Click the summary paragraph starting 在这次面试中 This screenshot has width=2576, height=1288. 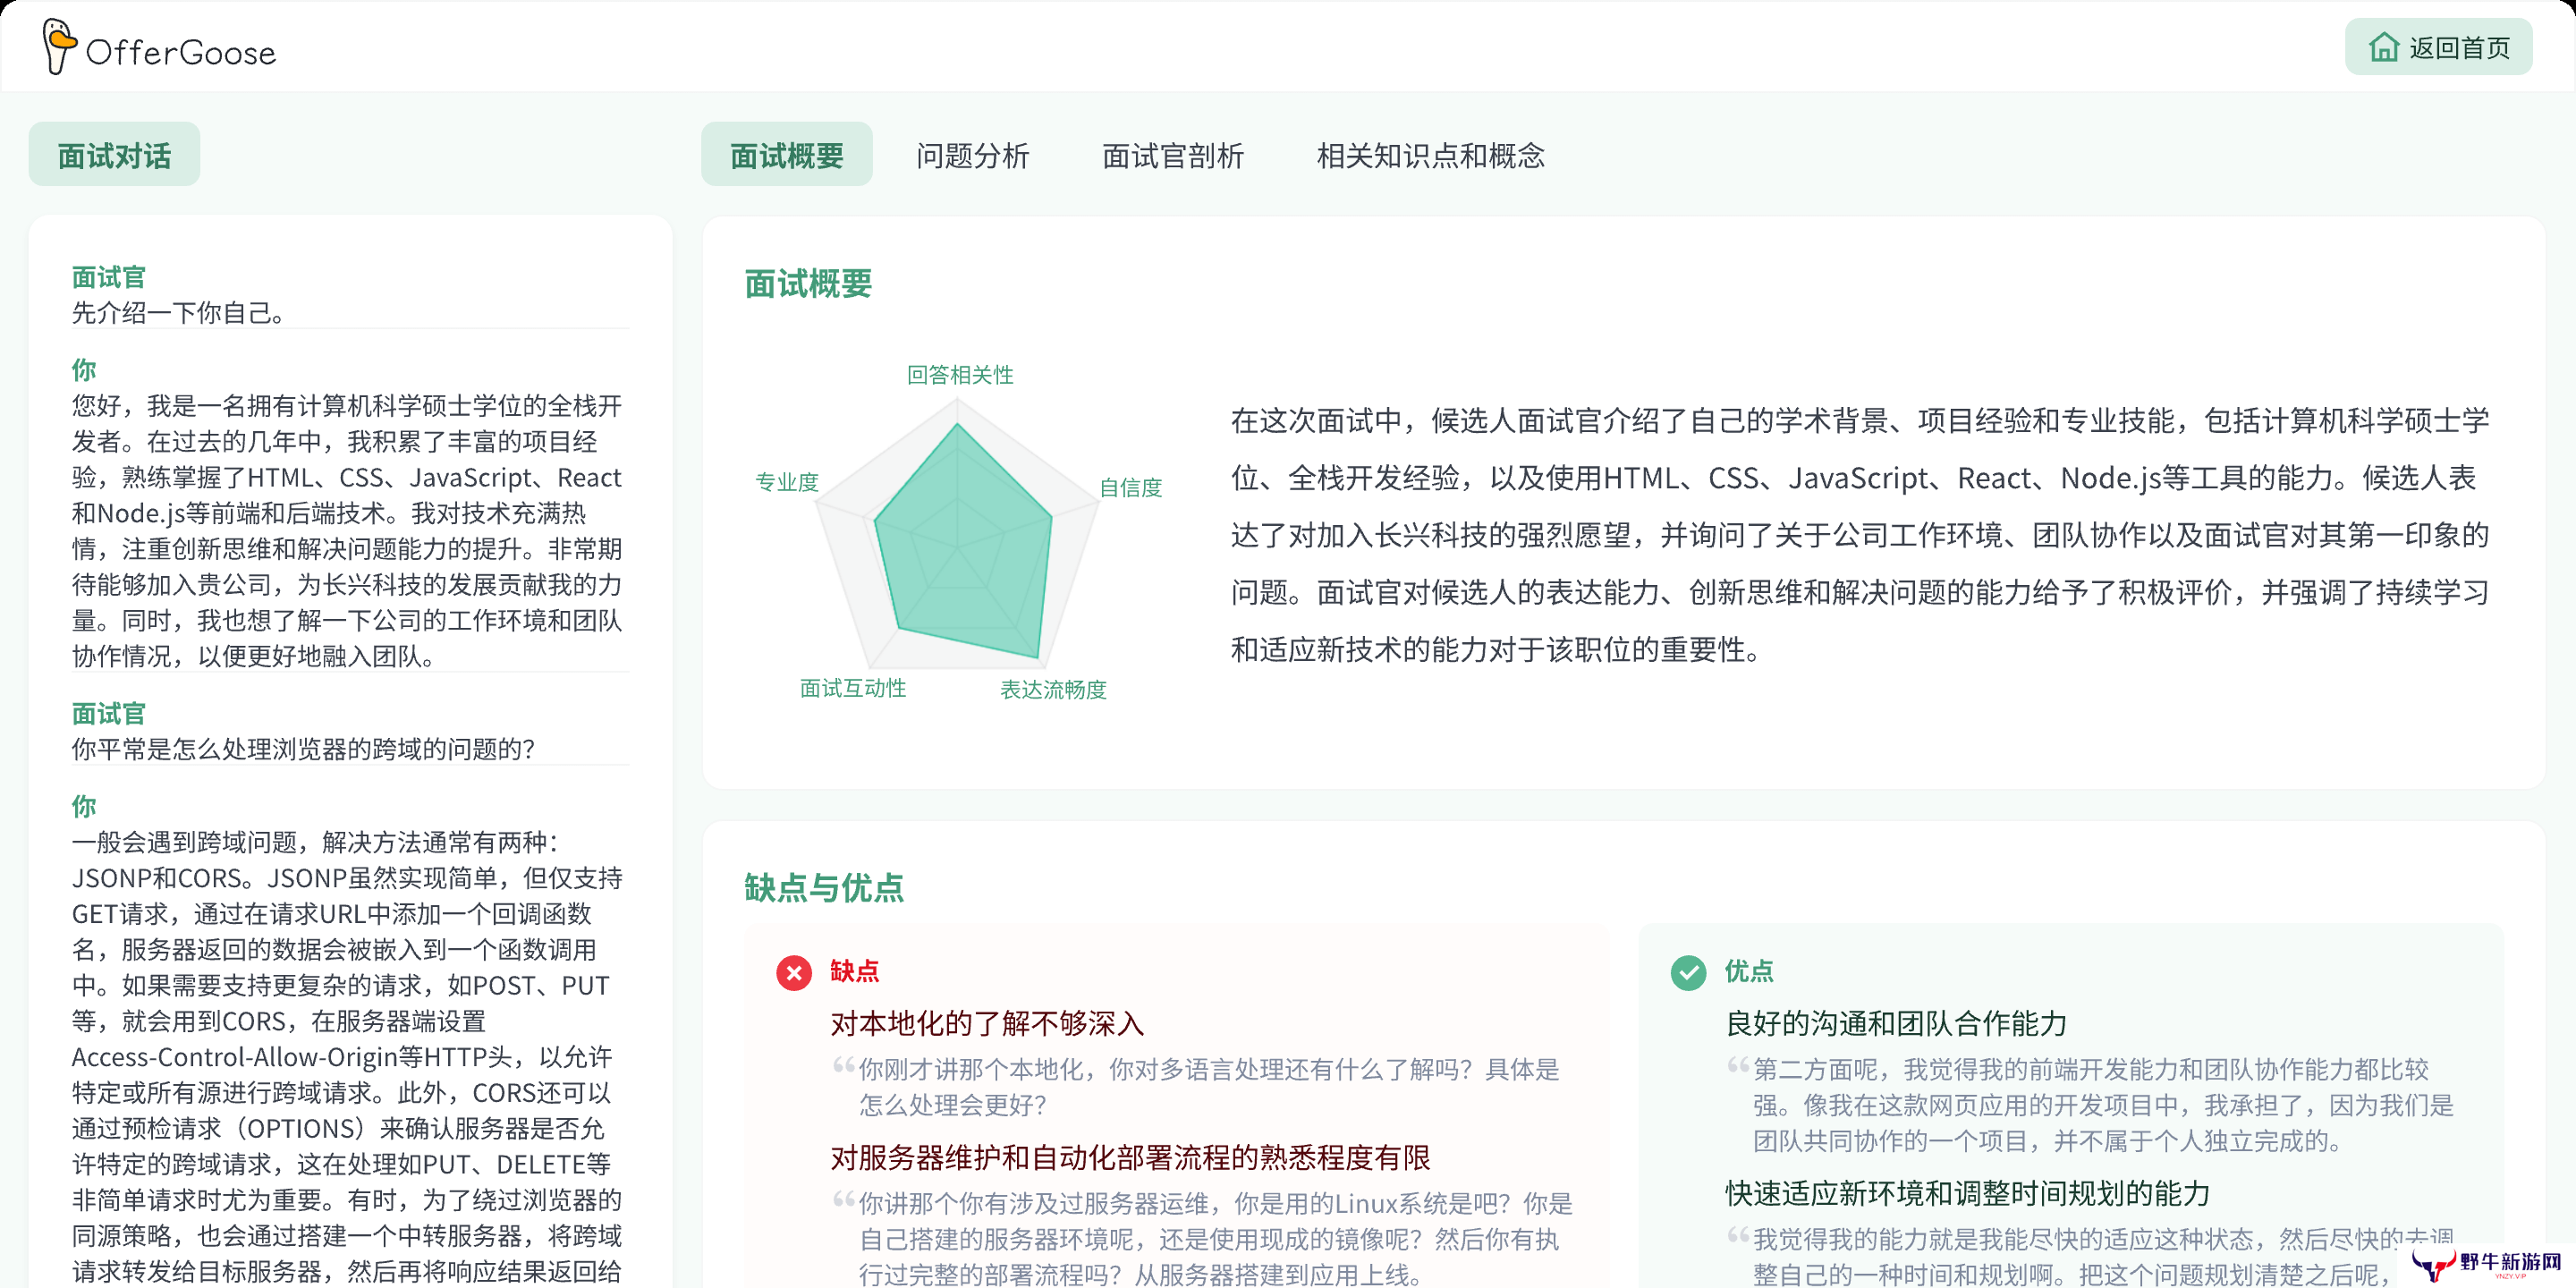[x=1860, y=535]
